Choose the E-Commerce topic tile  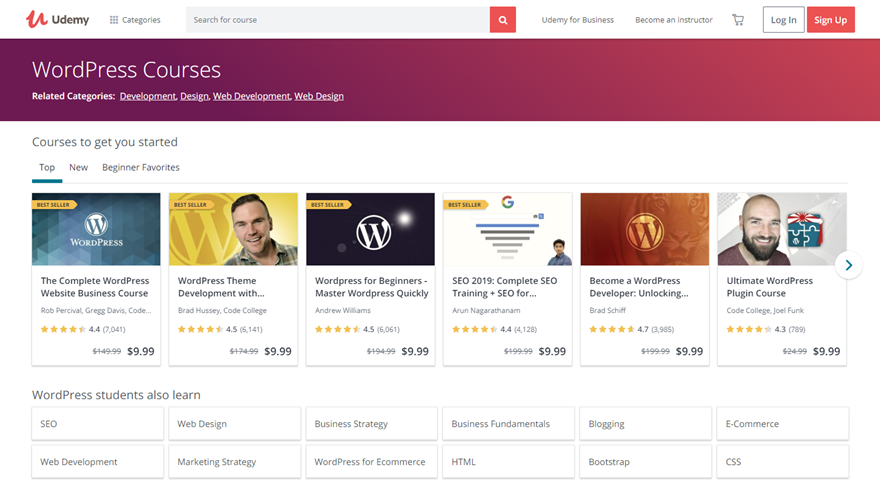(x=782, y=424)
